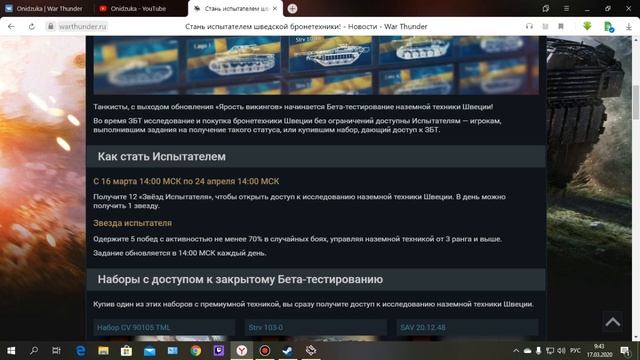Open the Windows notification center

(625, 351)
